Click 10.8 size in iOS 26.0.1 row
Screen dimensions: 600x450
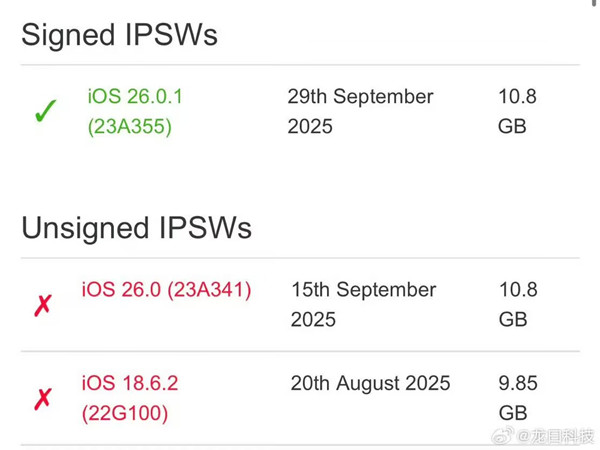pyautogui.click(x=517, y=97)
